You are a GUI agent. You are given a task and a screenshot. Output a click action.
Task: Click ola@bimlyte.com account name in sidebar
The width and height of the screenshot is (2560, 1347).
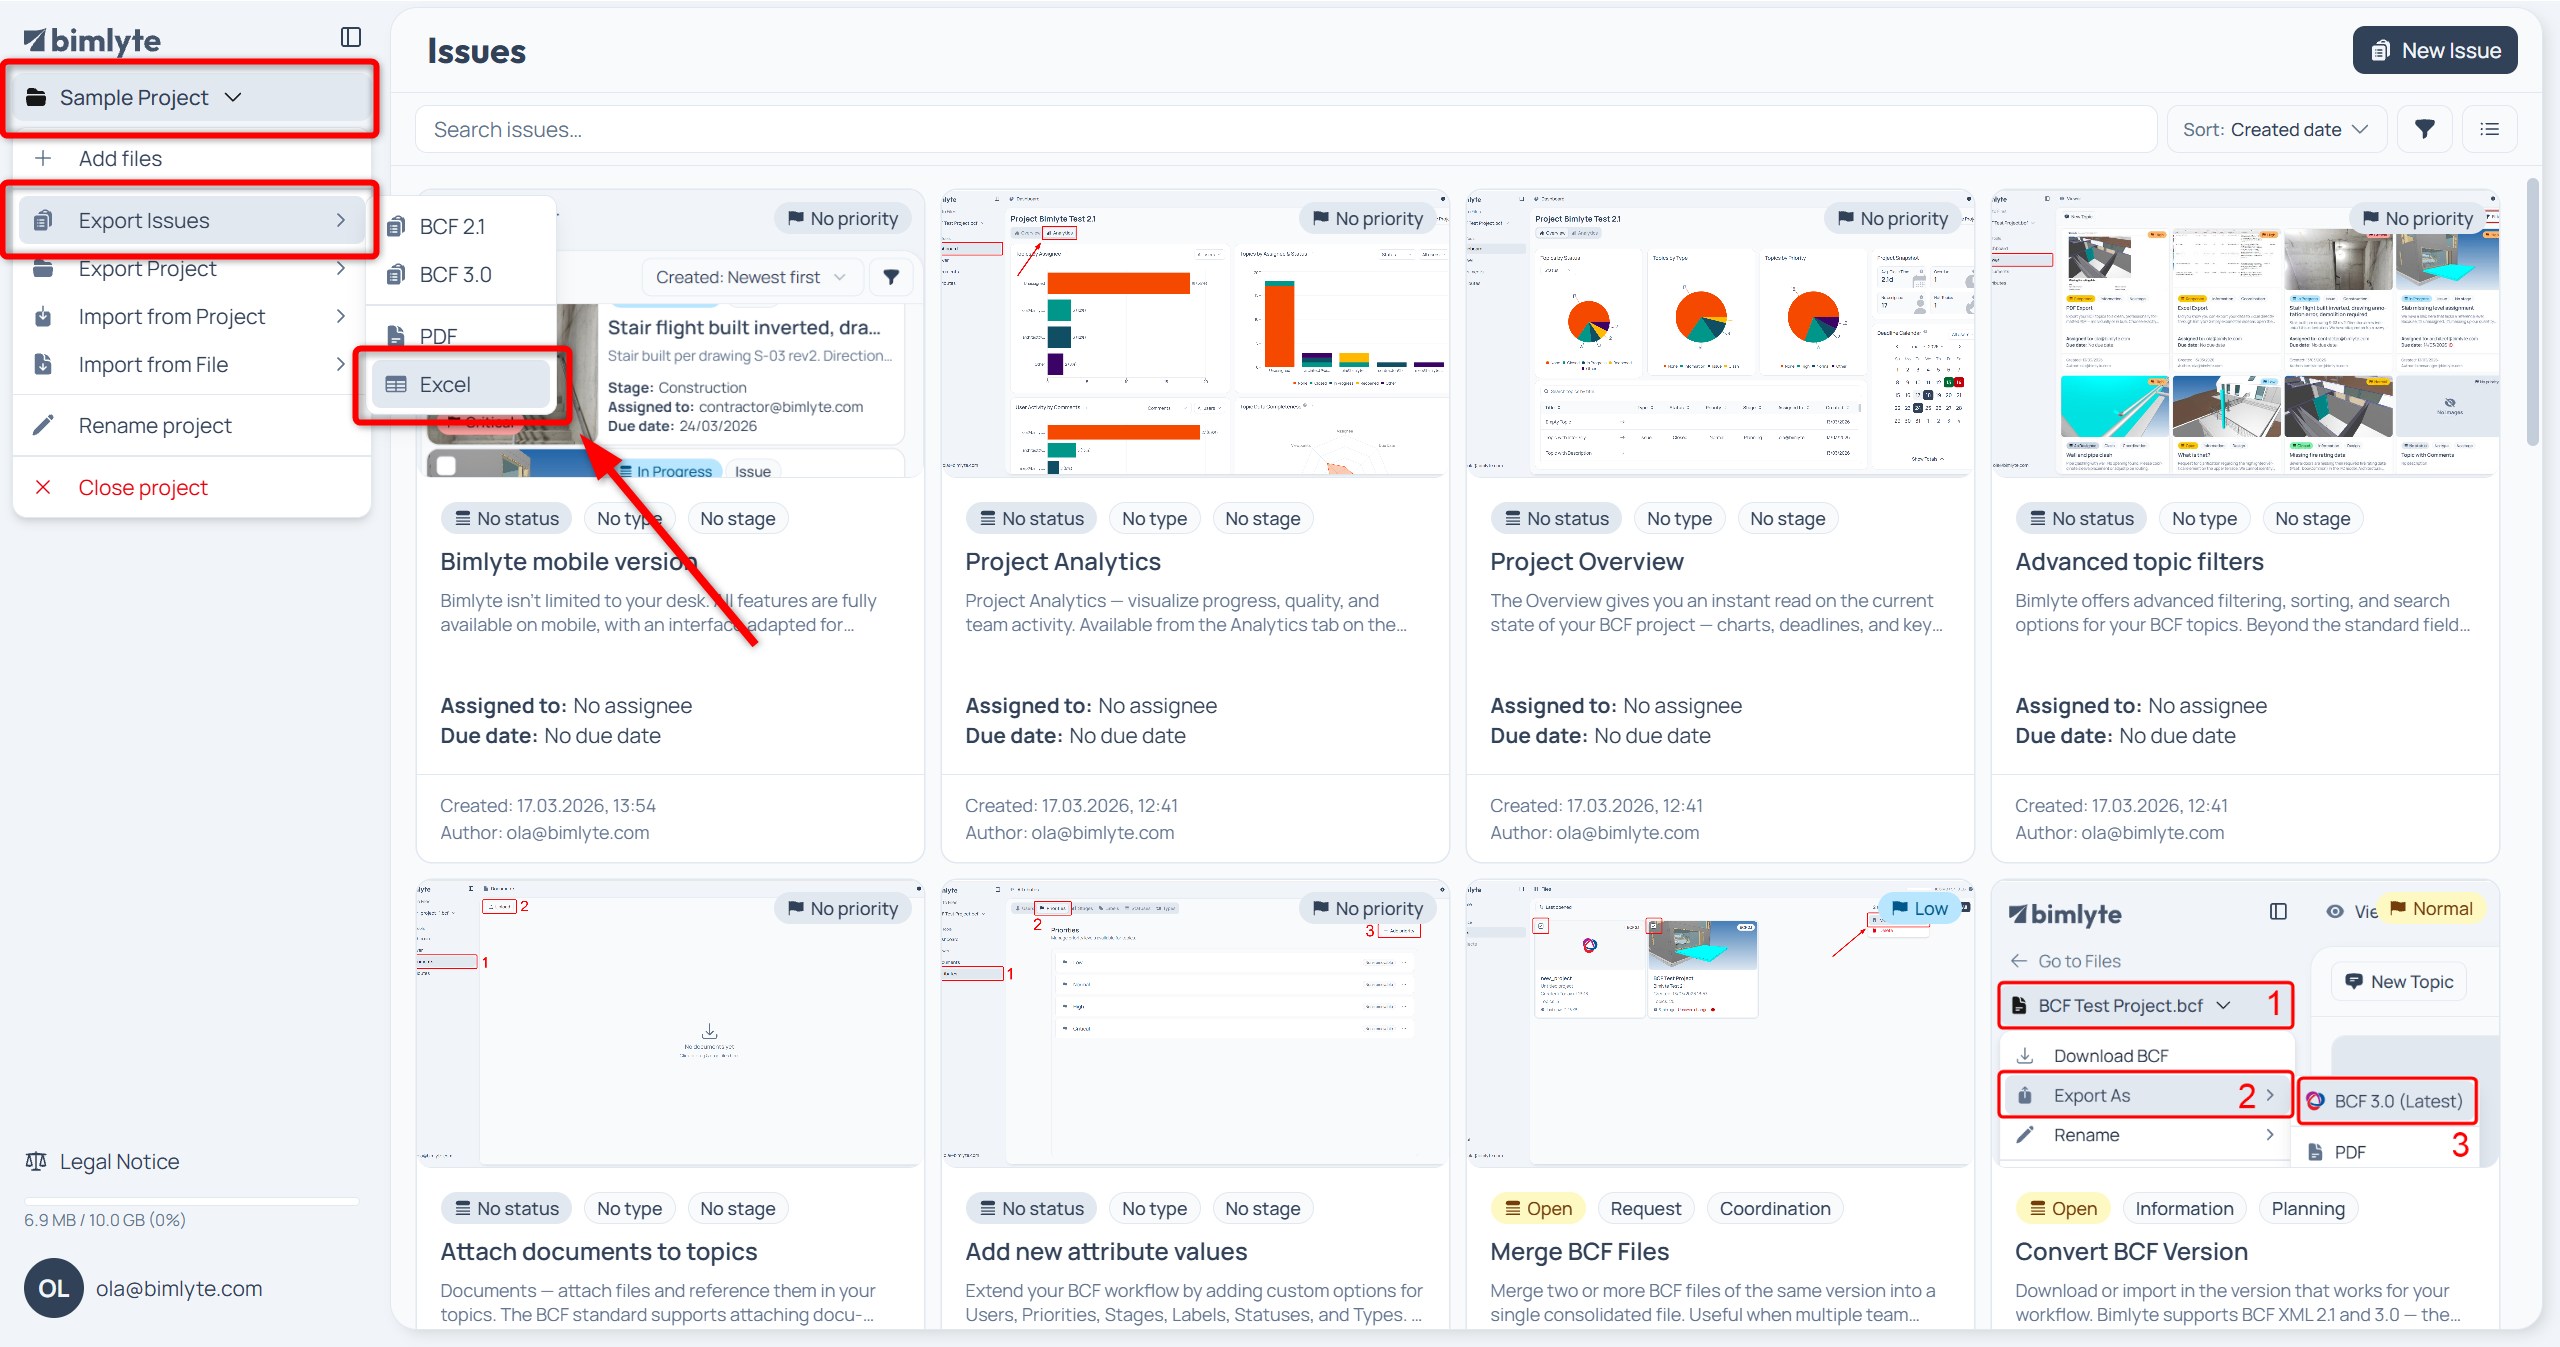point(179,1288)
